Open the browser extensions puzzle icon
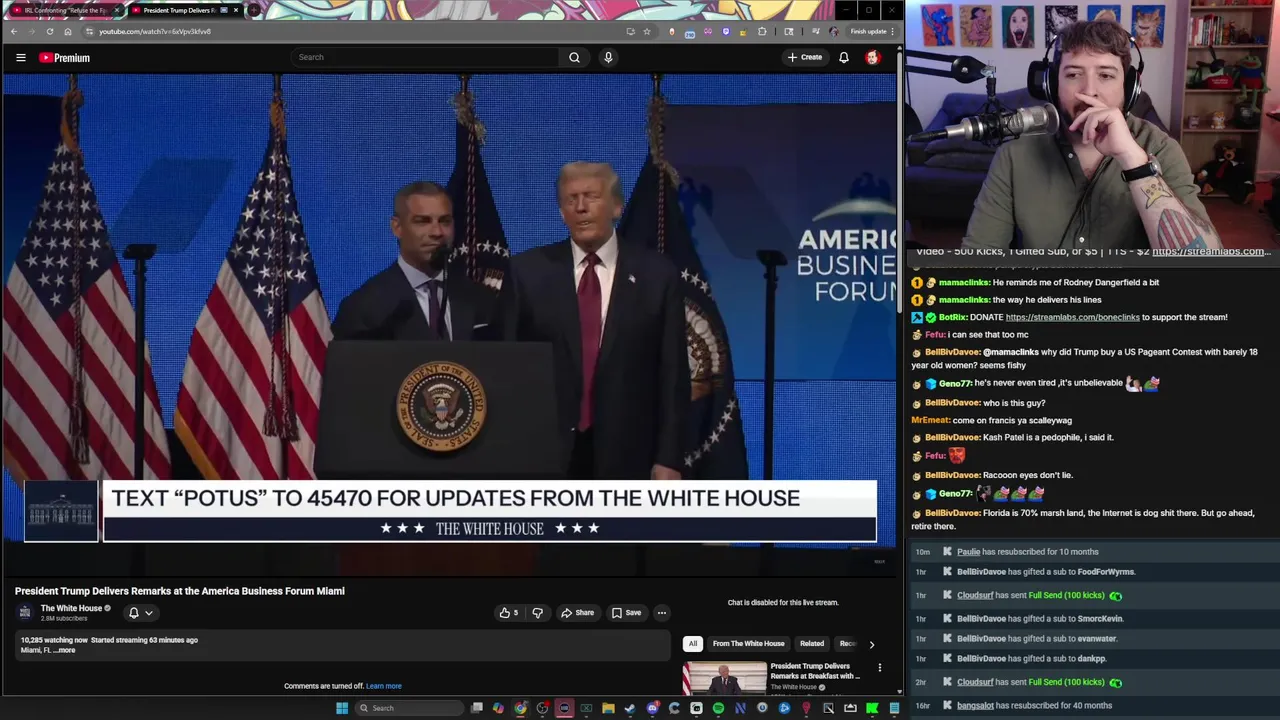The width and height of the screenshot is (1280, 720). click(762, 31)
